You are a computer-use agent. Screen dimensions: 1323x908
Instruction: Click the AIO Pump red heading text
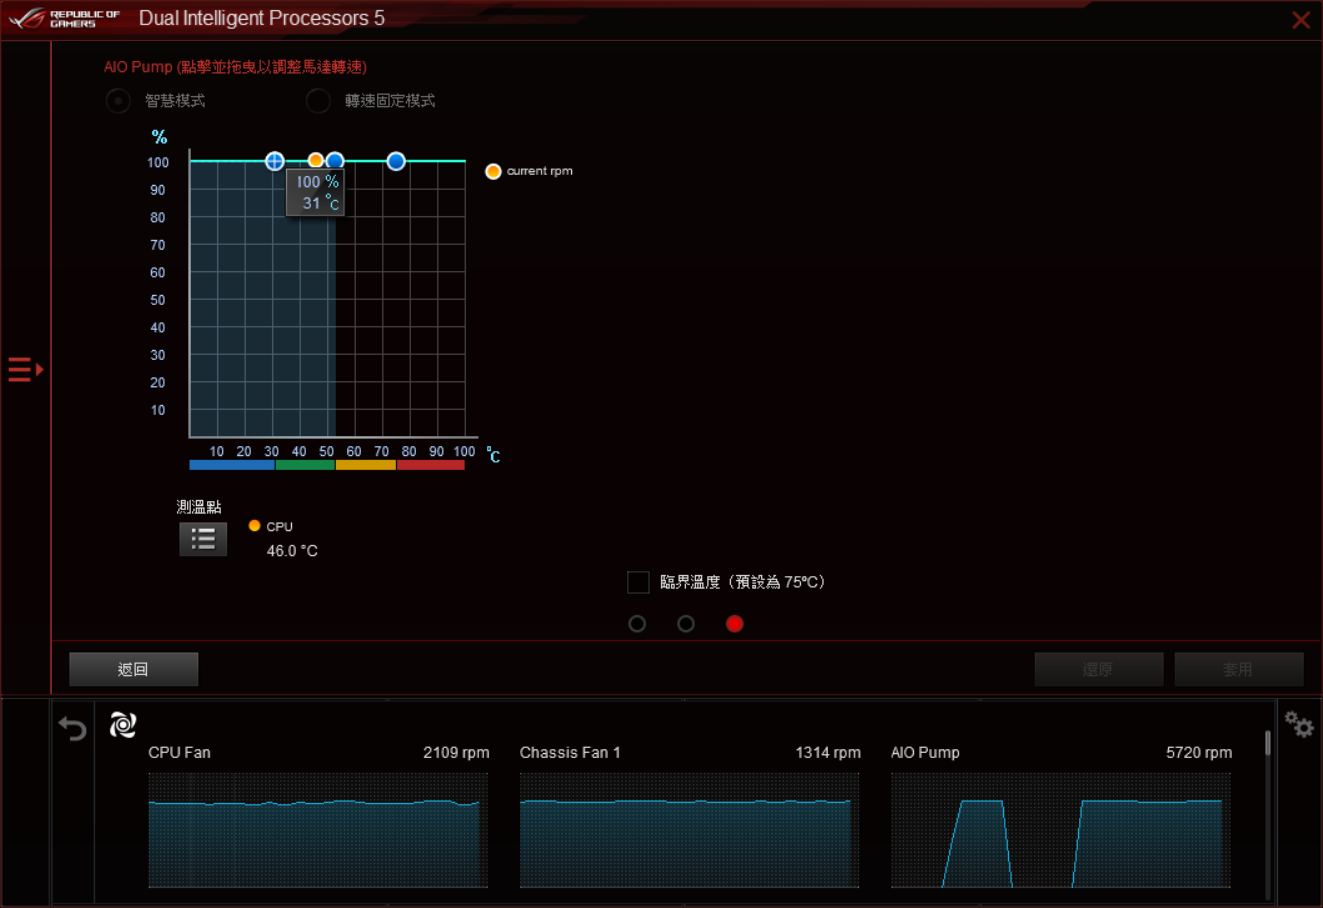click(235, 67)
